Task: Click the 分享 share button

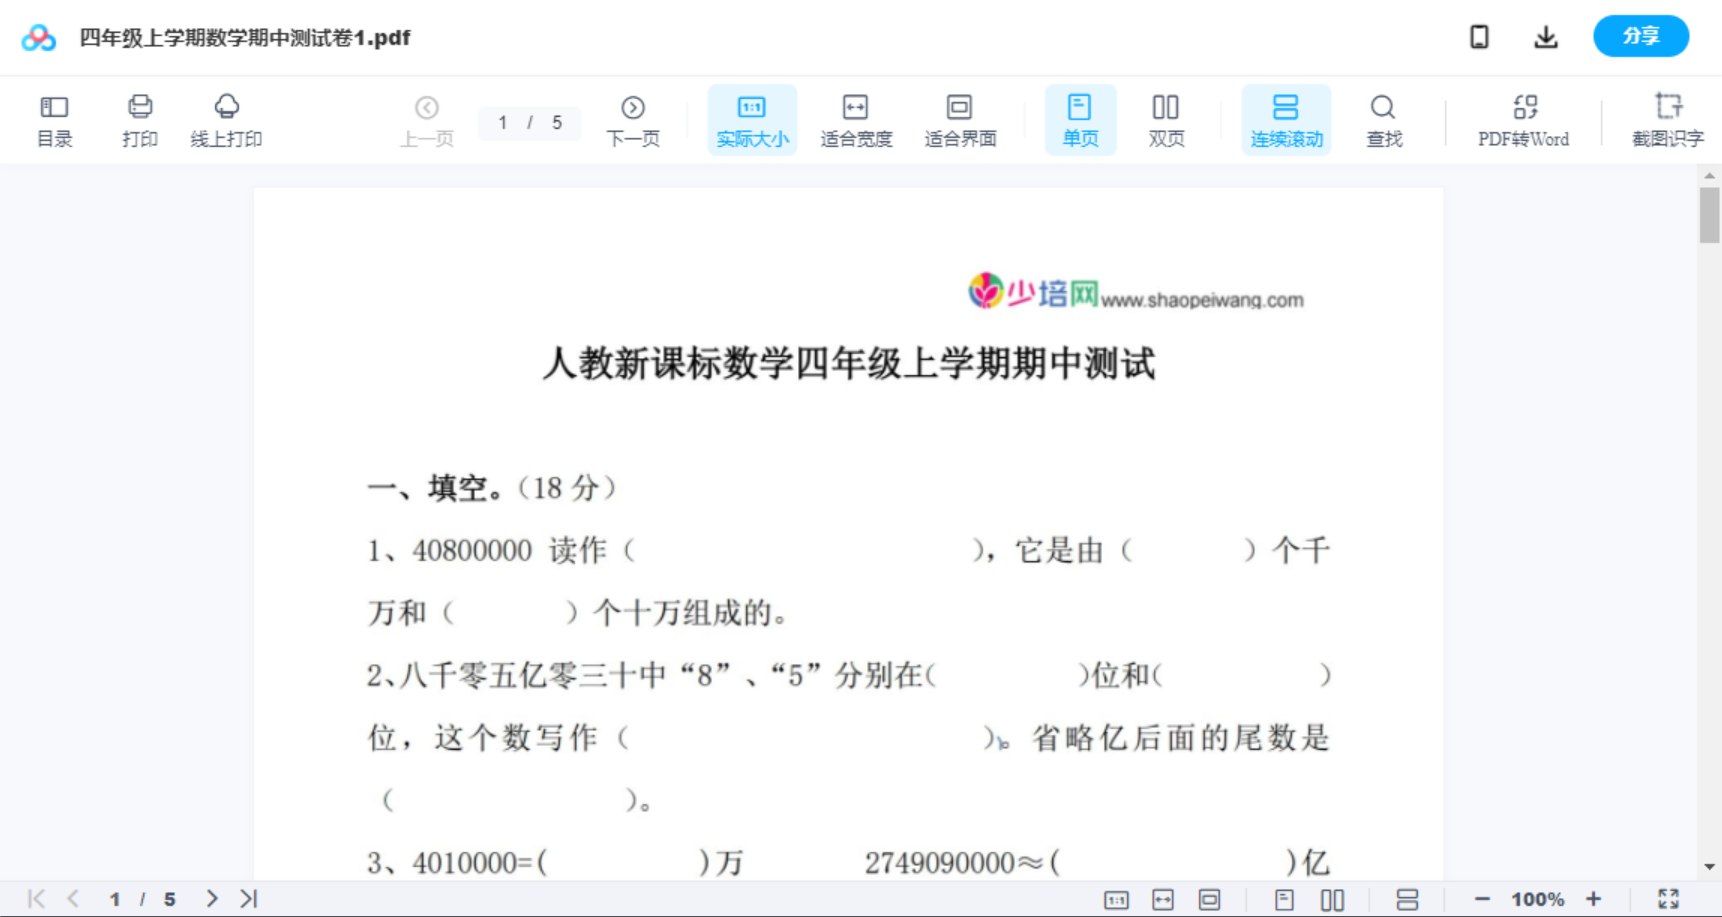Action: tap(1640, 36)
